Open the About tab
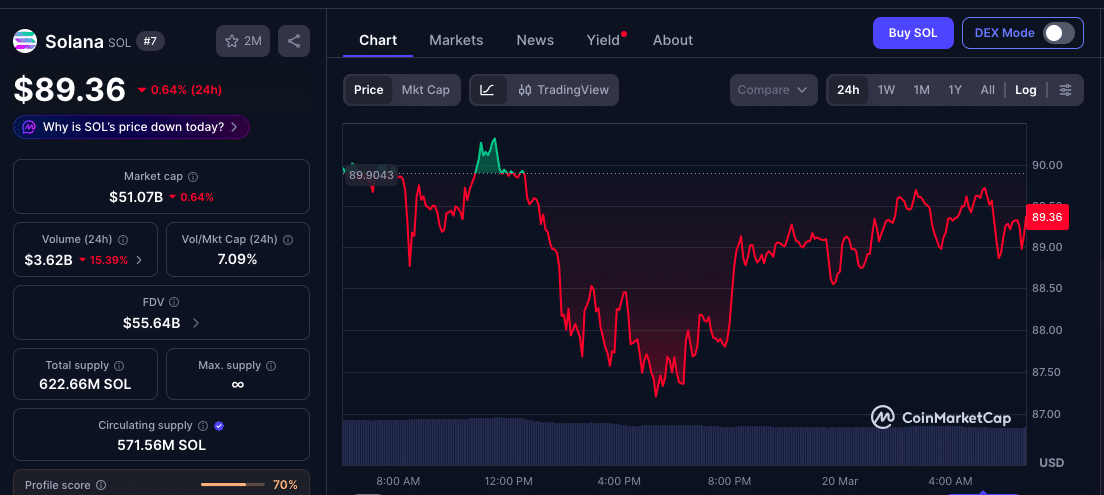 click(672, 40)
